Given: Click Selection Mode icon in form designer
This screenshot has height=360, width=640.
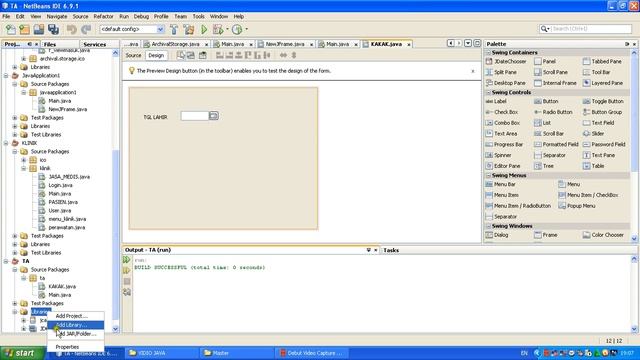Looking at the screenshot, I should [181, 56].
